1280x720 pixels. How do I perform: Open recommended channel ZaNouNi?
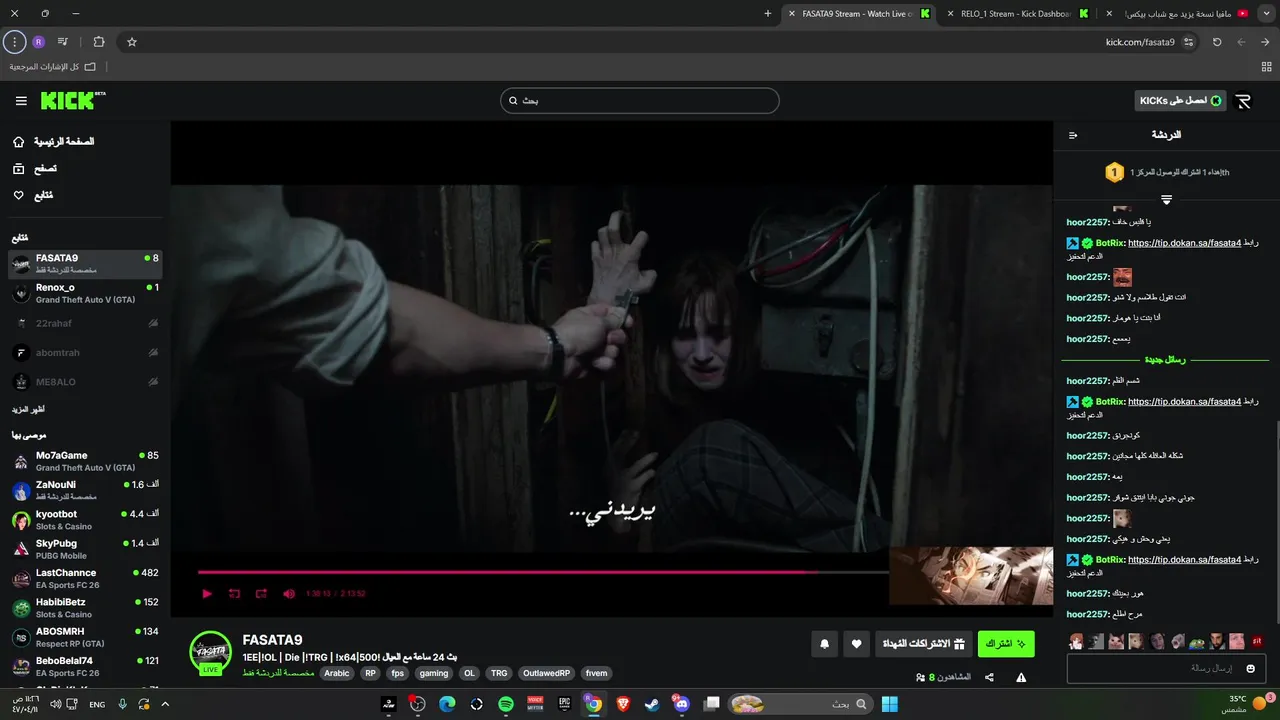[x=85, y=490]
